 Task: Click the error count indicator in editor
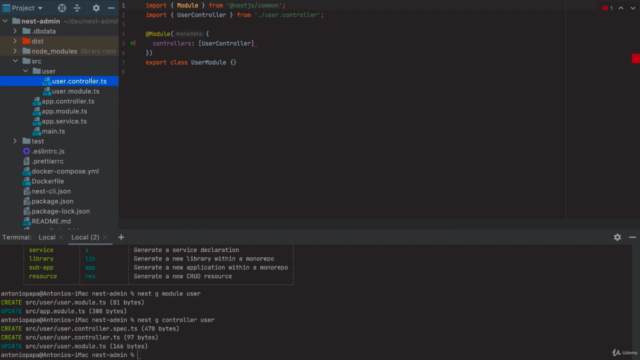coord(607,8)
